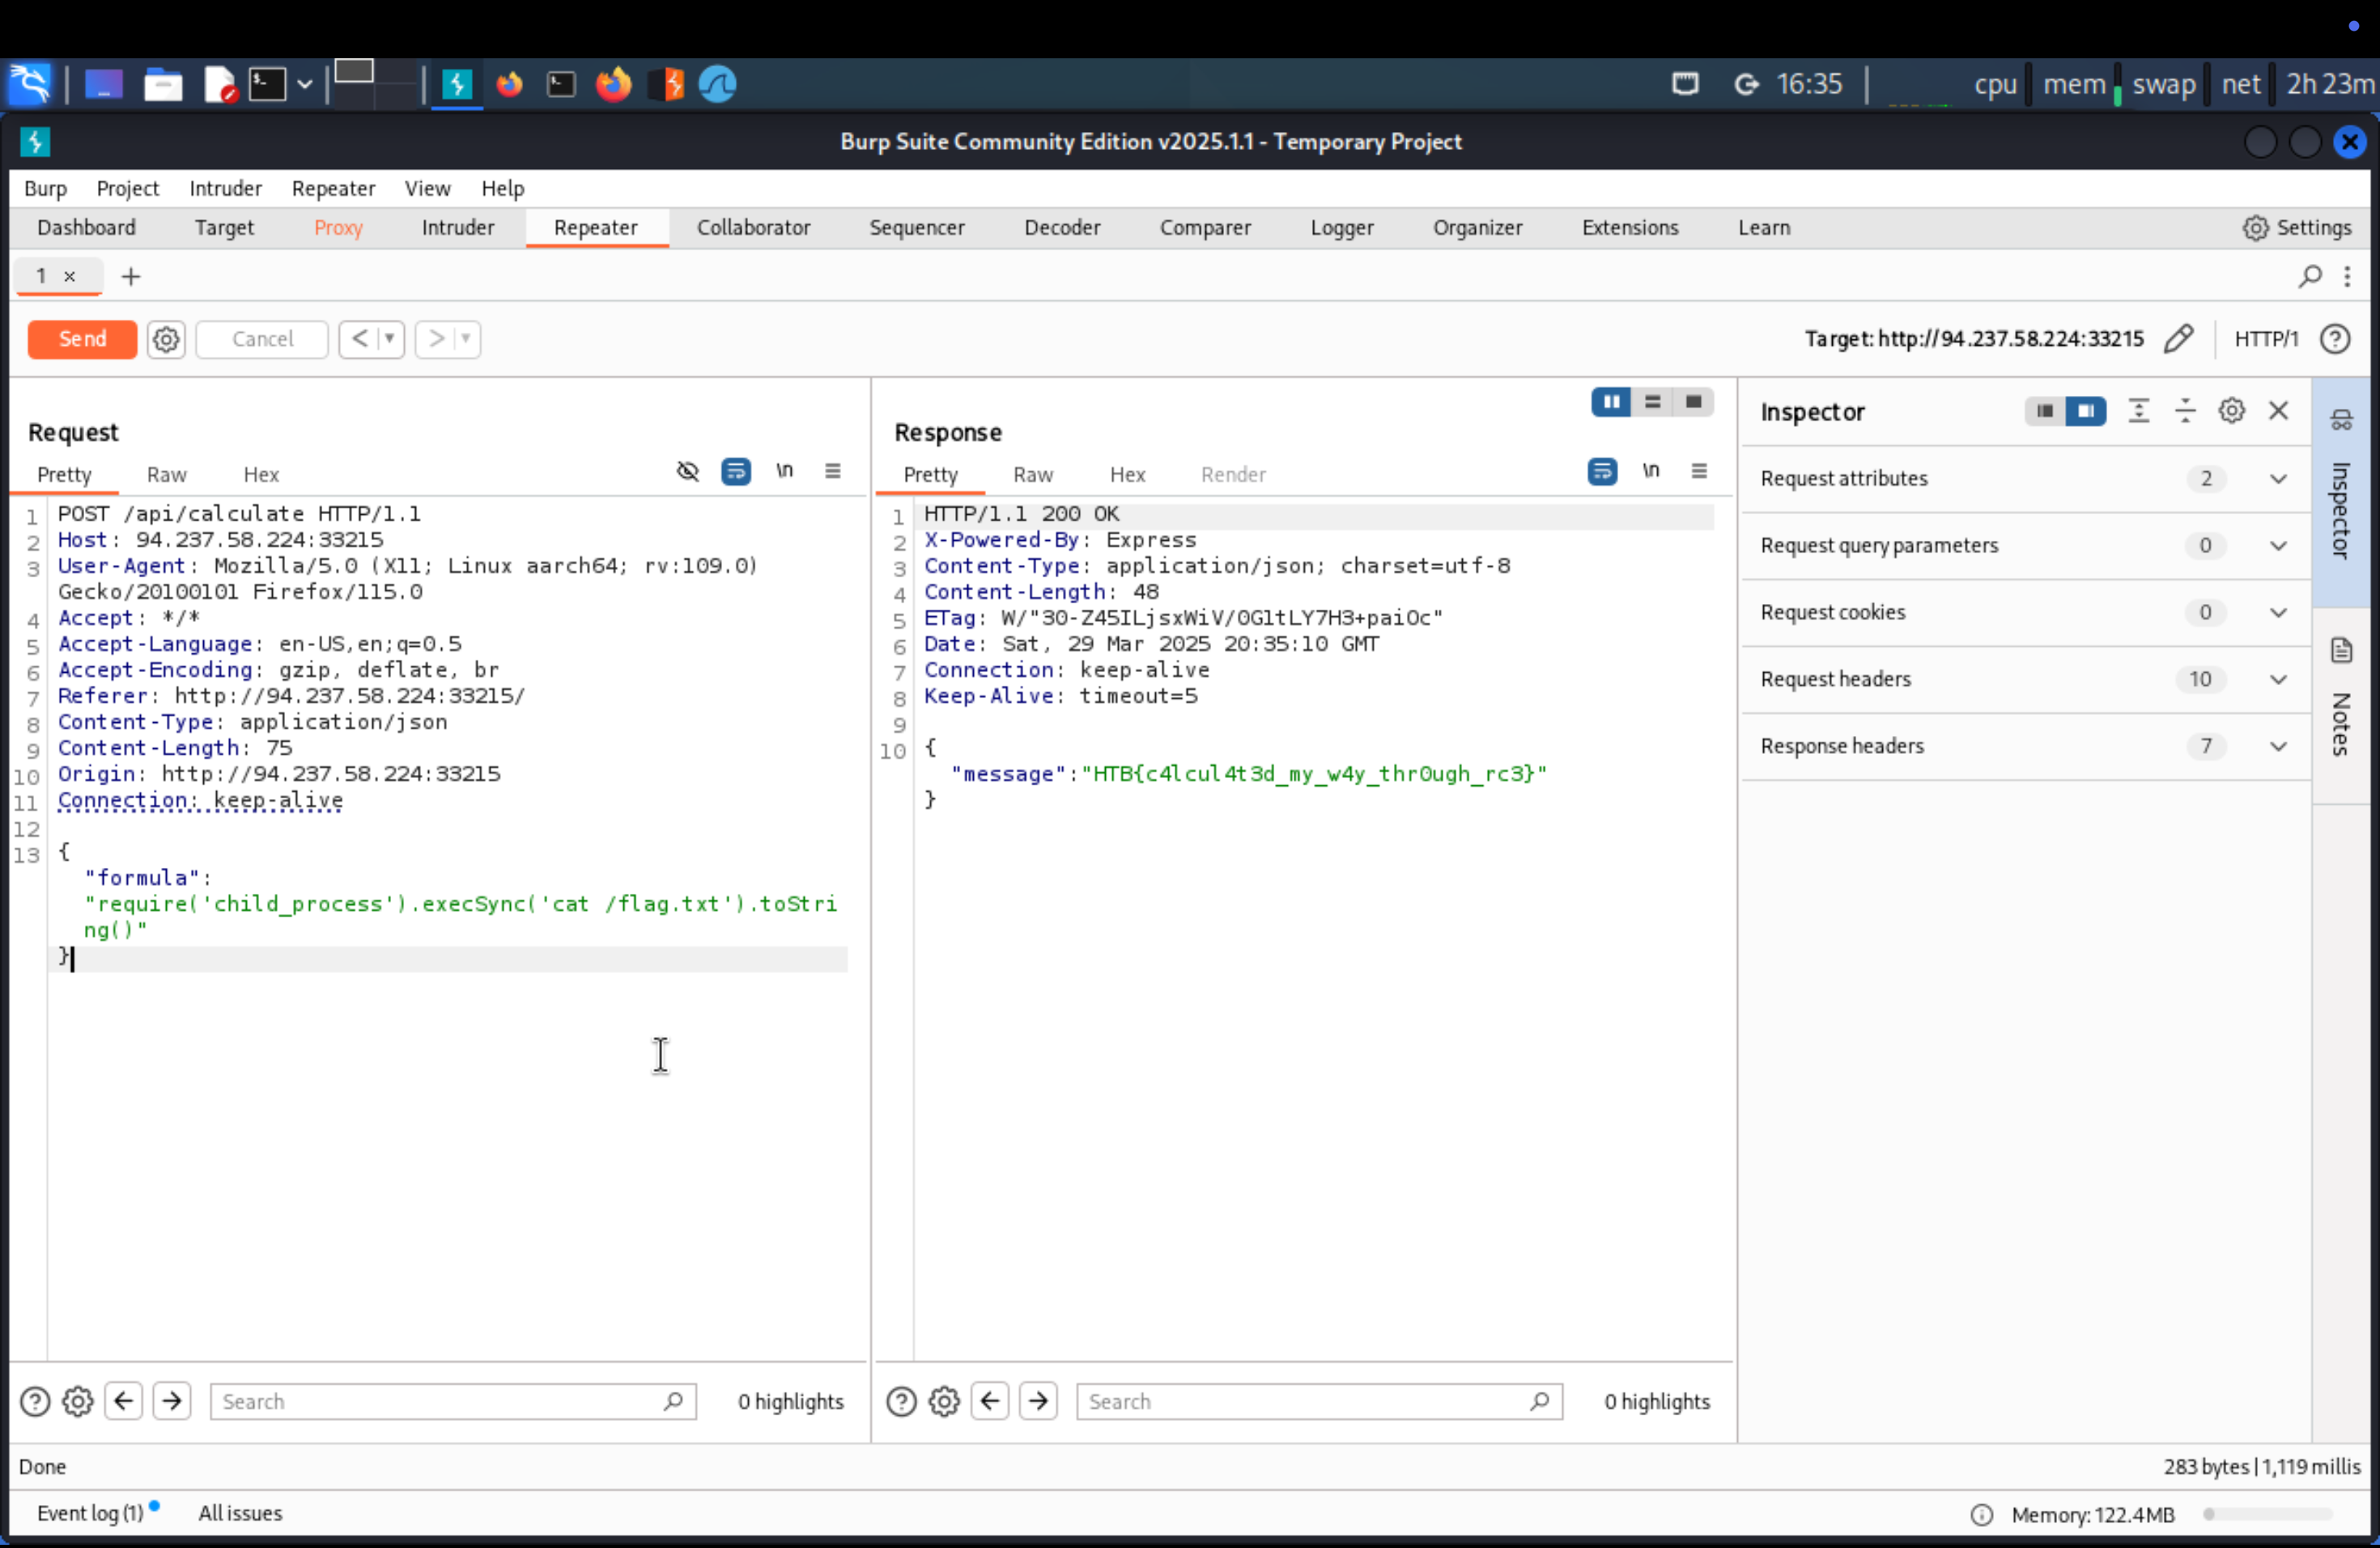
Task: Open Request editor hamburger menu
Action: [832, 471]
